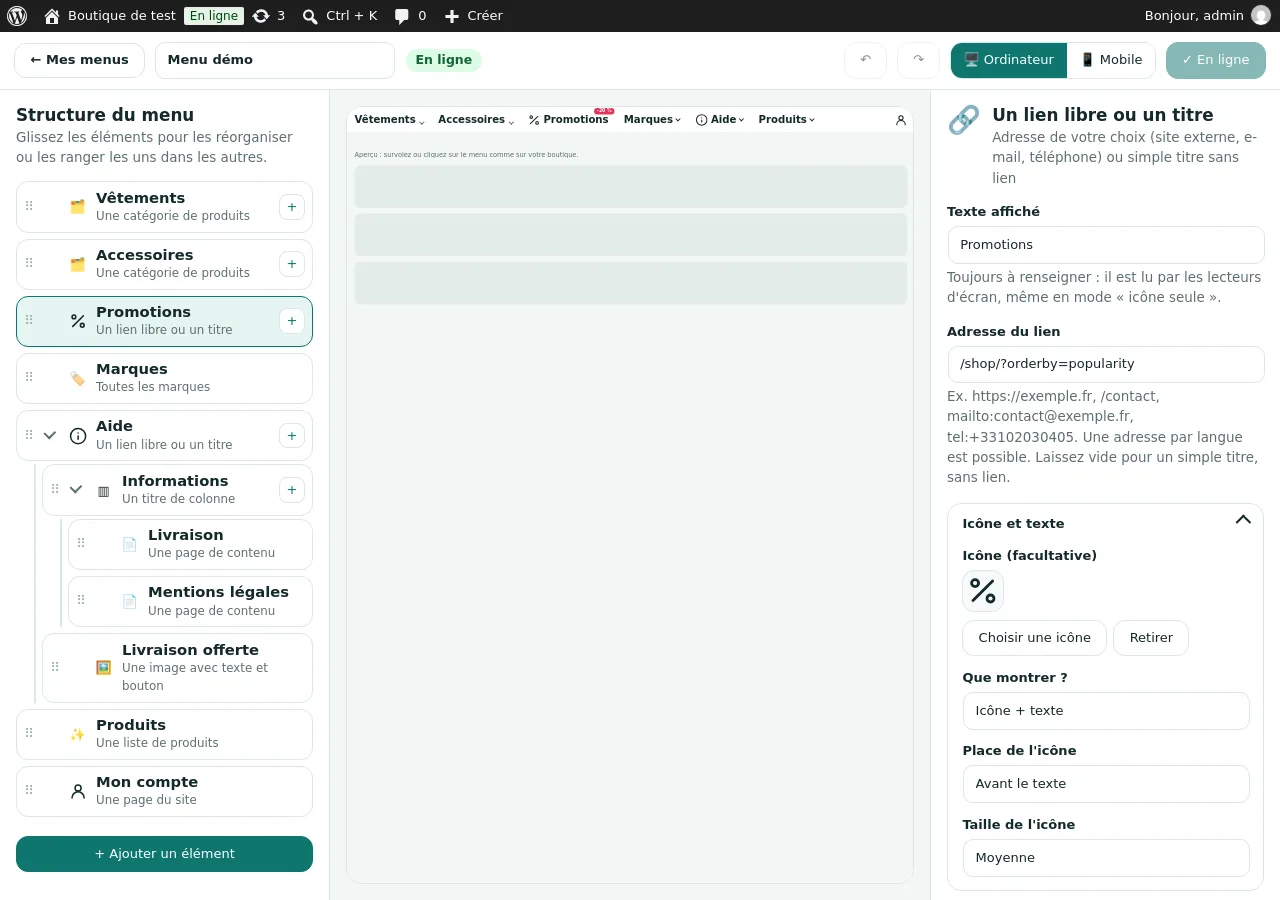Open the 'Que montrer ?' dropdown
Screen dimensions: 1280x900
click(x=1106, y=711)
